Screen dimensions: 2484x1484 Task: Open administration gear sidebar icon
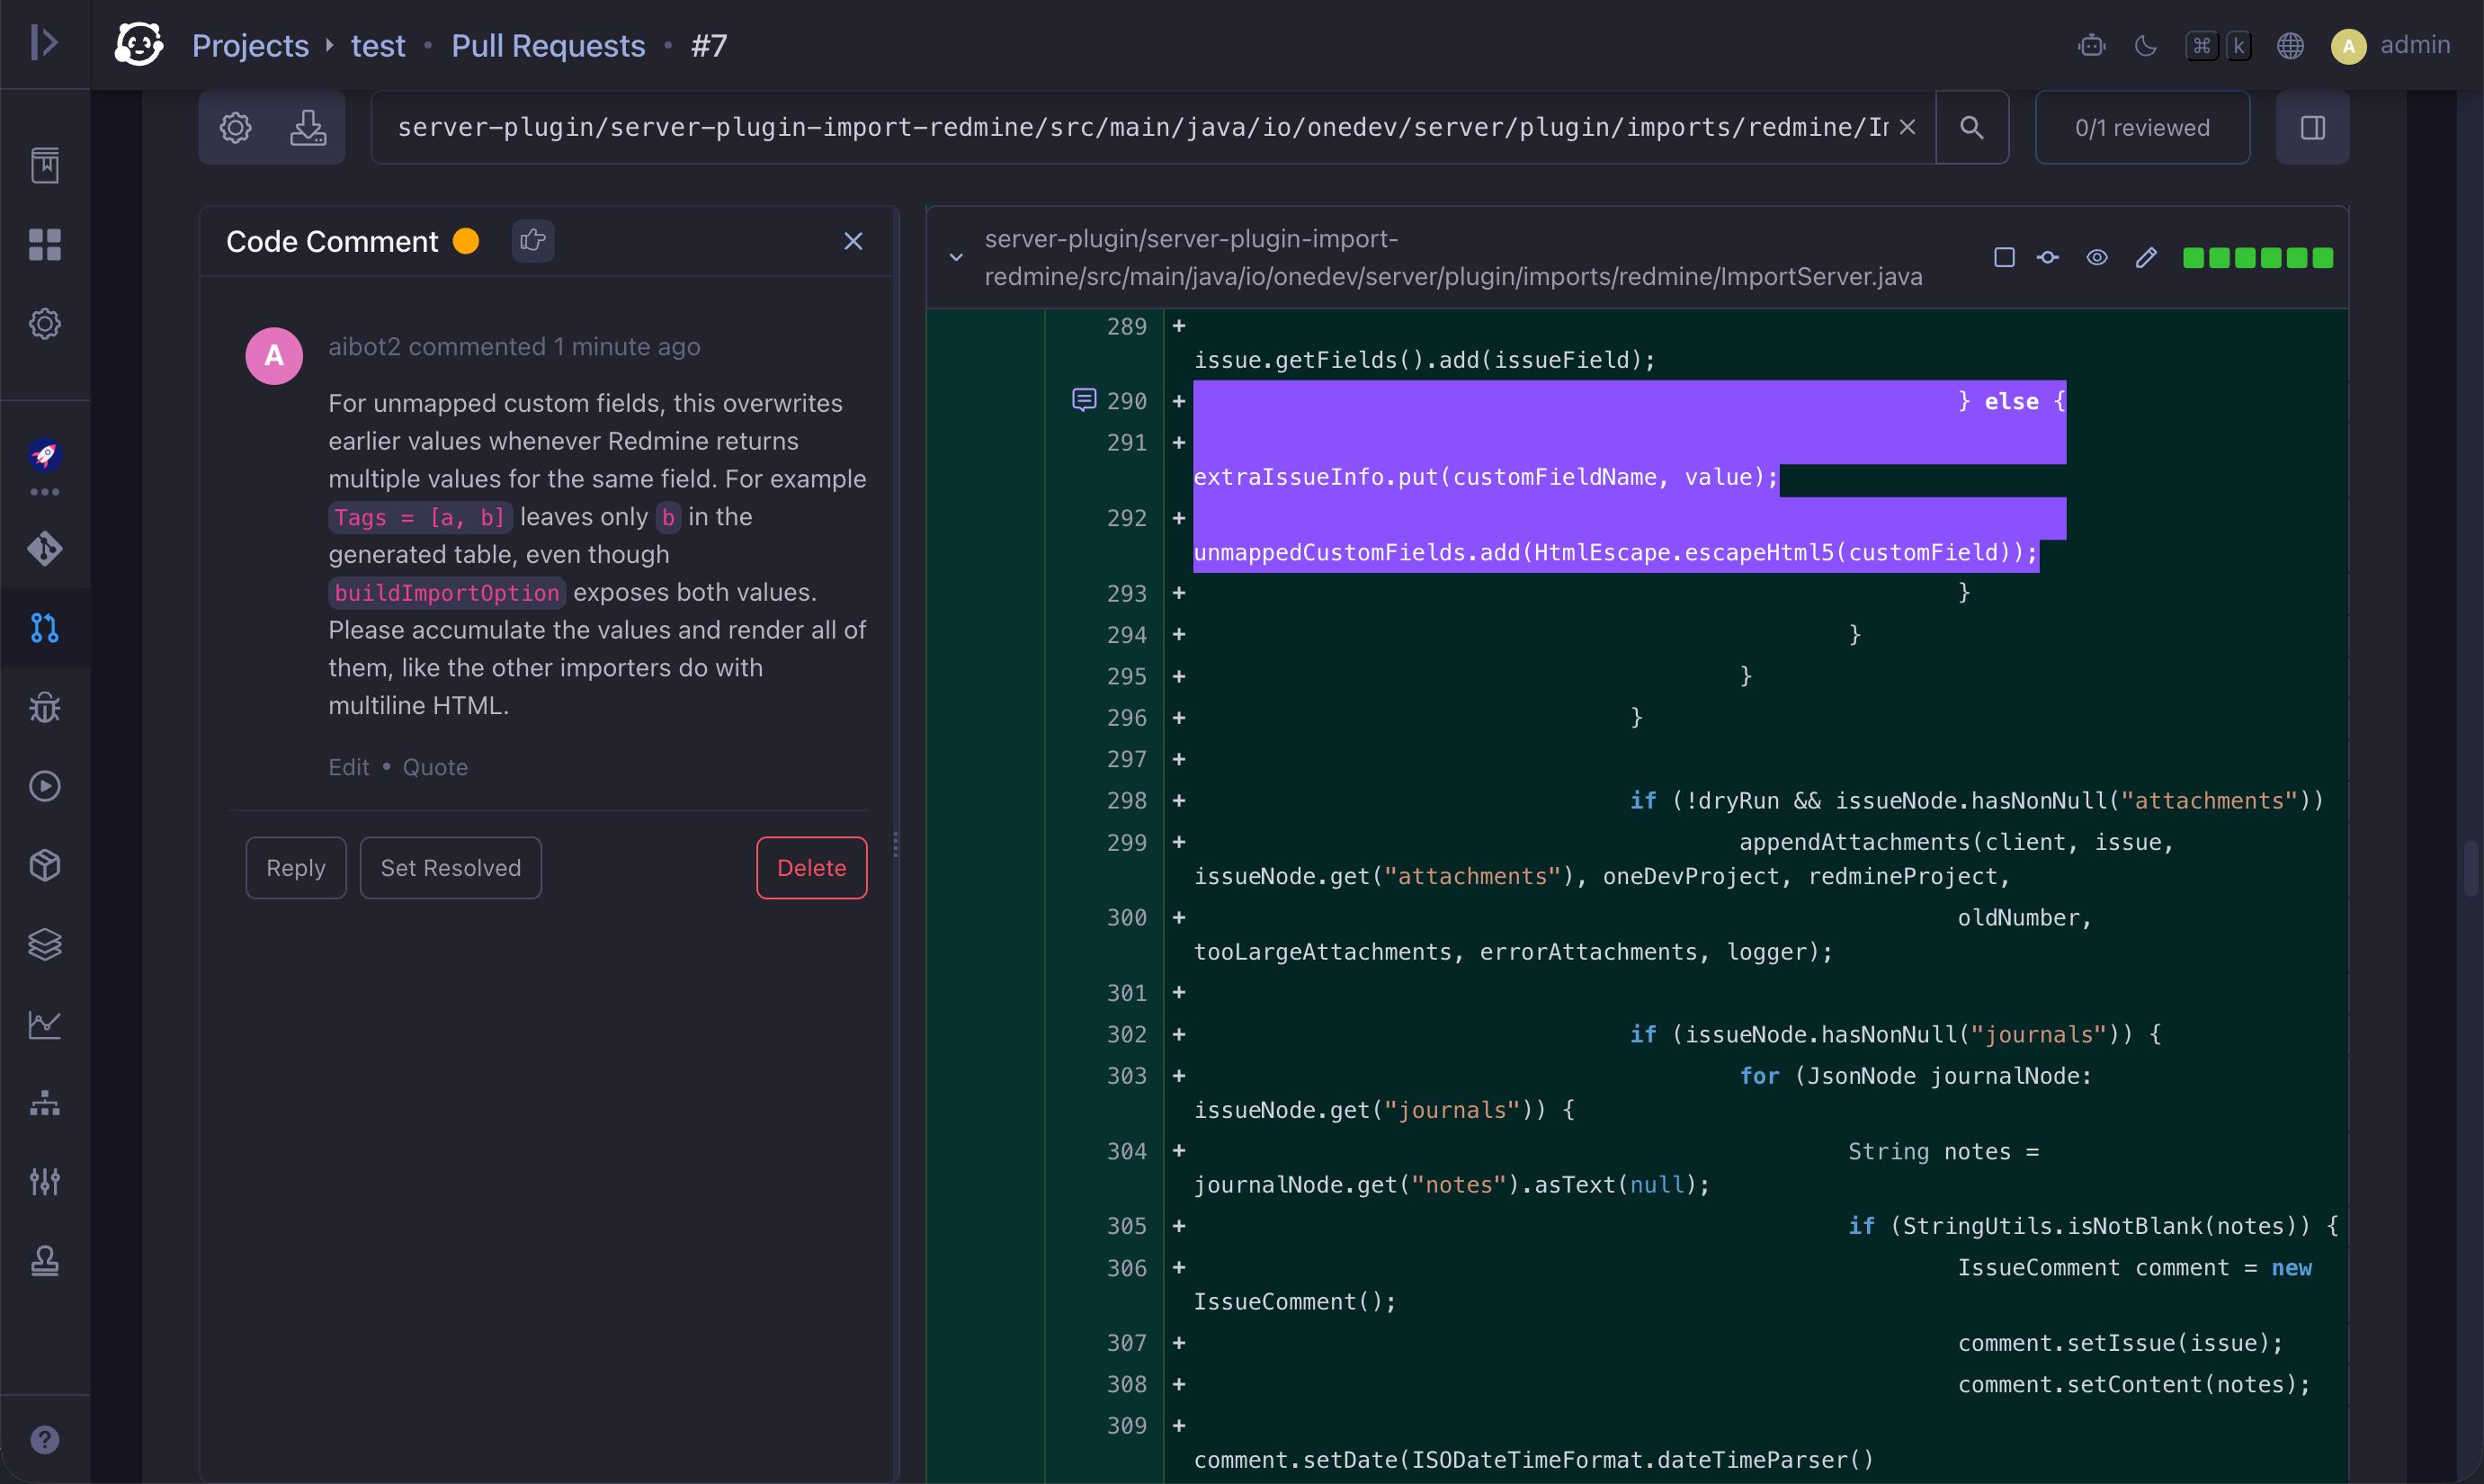(45, 323)
